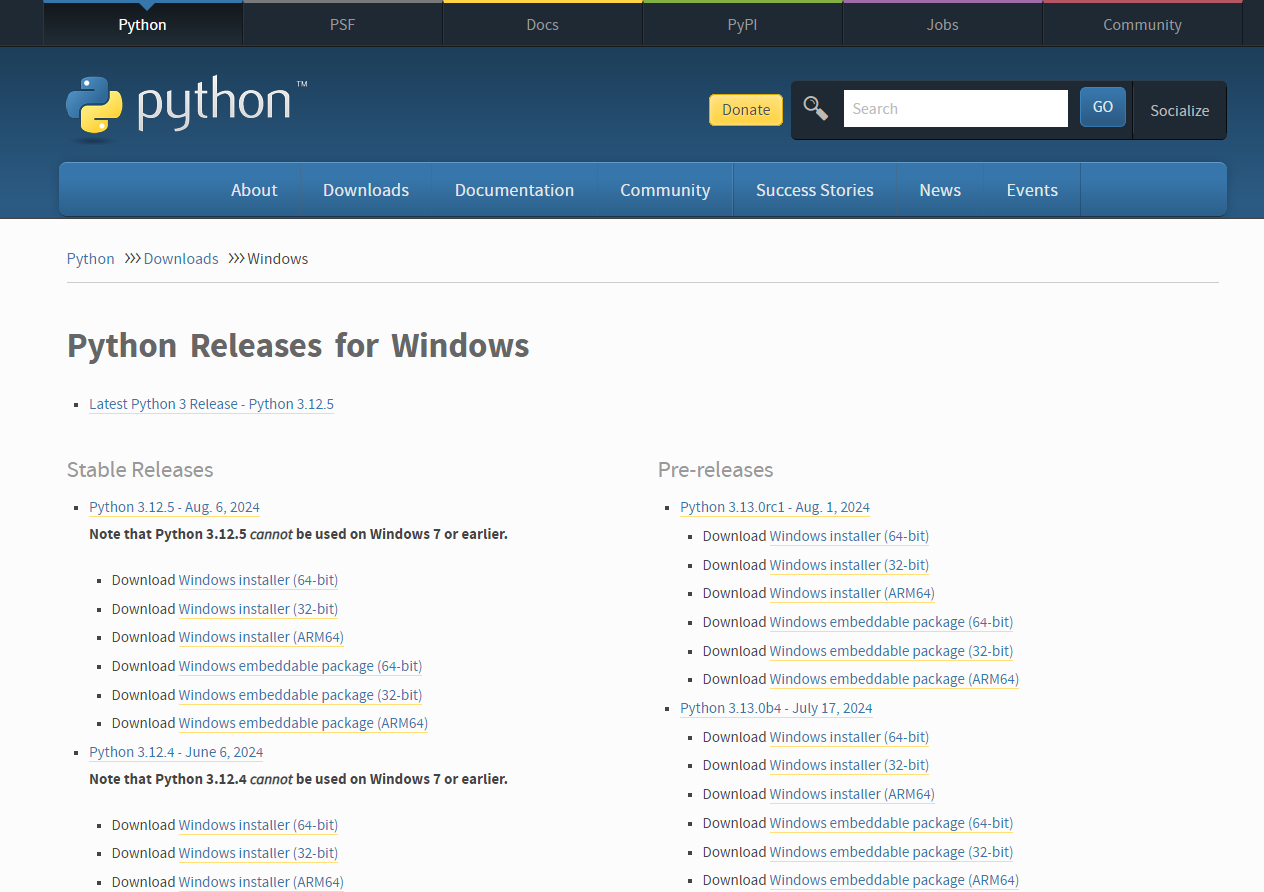The image size is (1264, 892).
Task: Click the Downloads breadcrumb link
Action: 181,259
